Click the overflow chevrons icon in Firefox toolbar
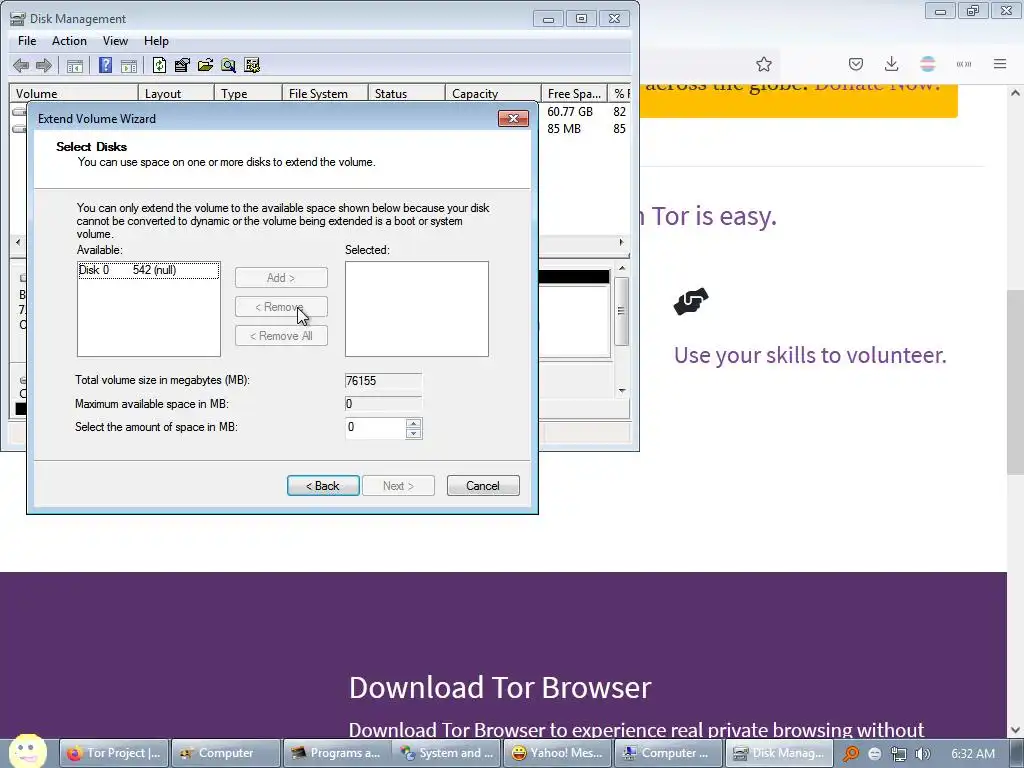Screen dimensions: 1024x768 964,64
